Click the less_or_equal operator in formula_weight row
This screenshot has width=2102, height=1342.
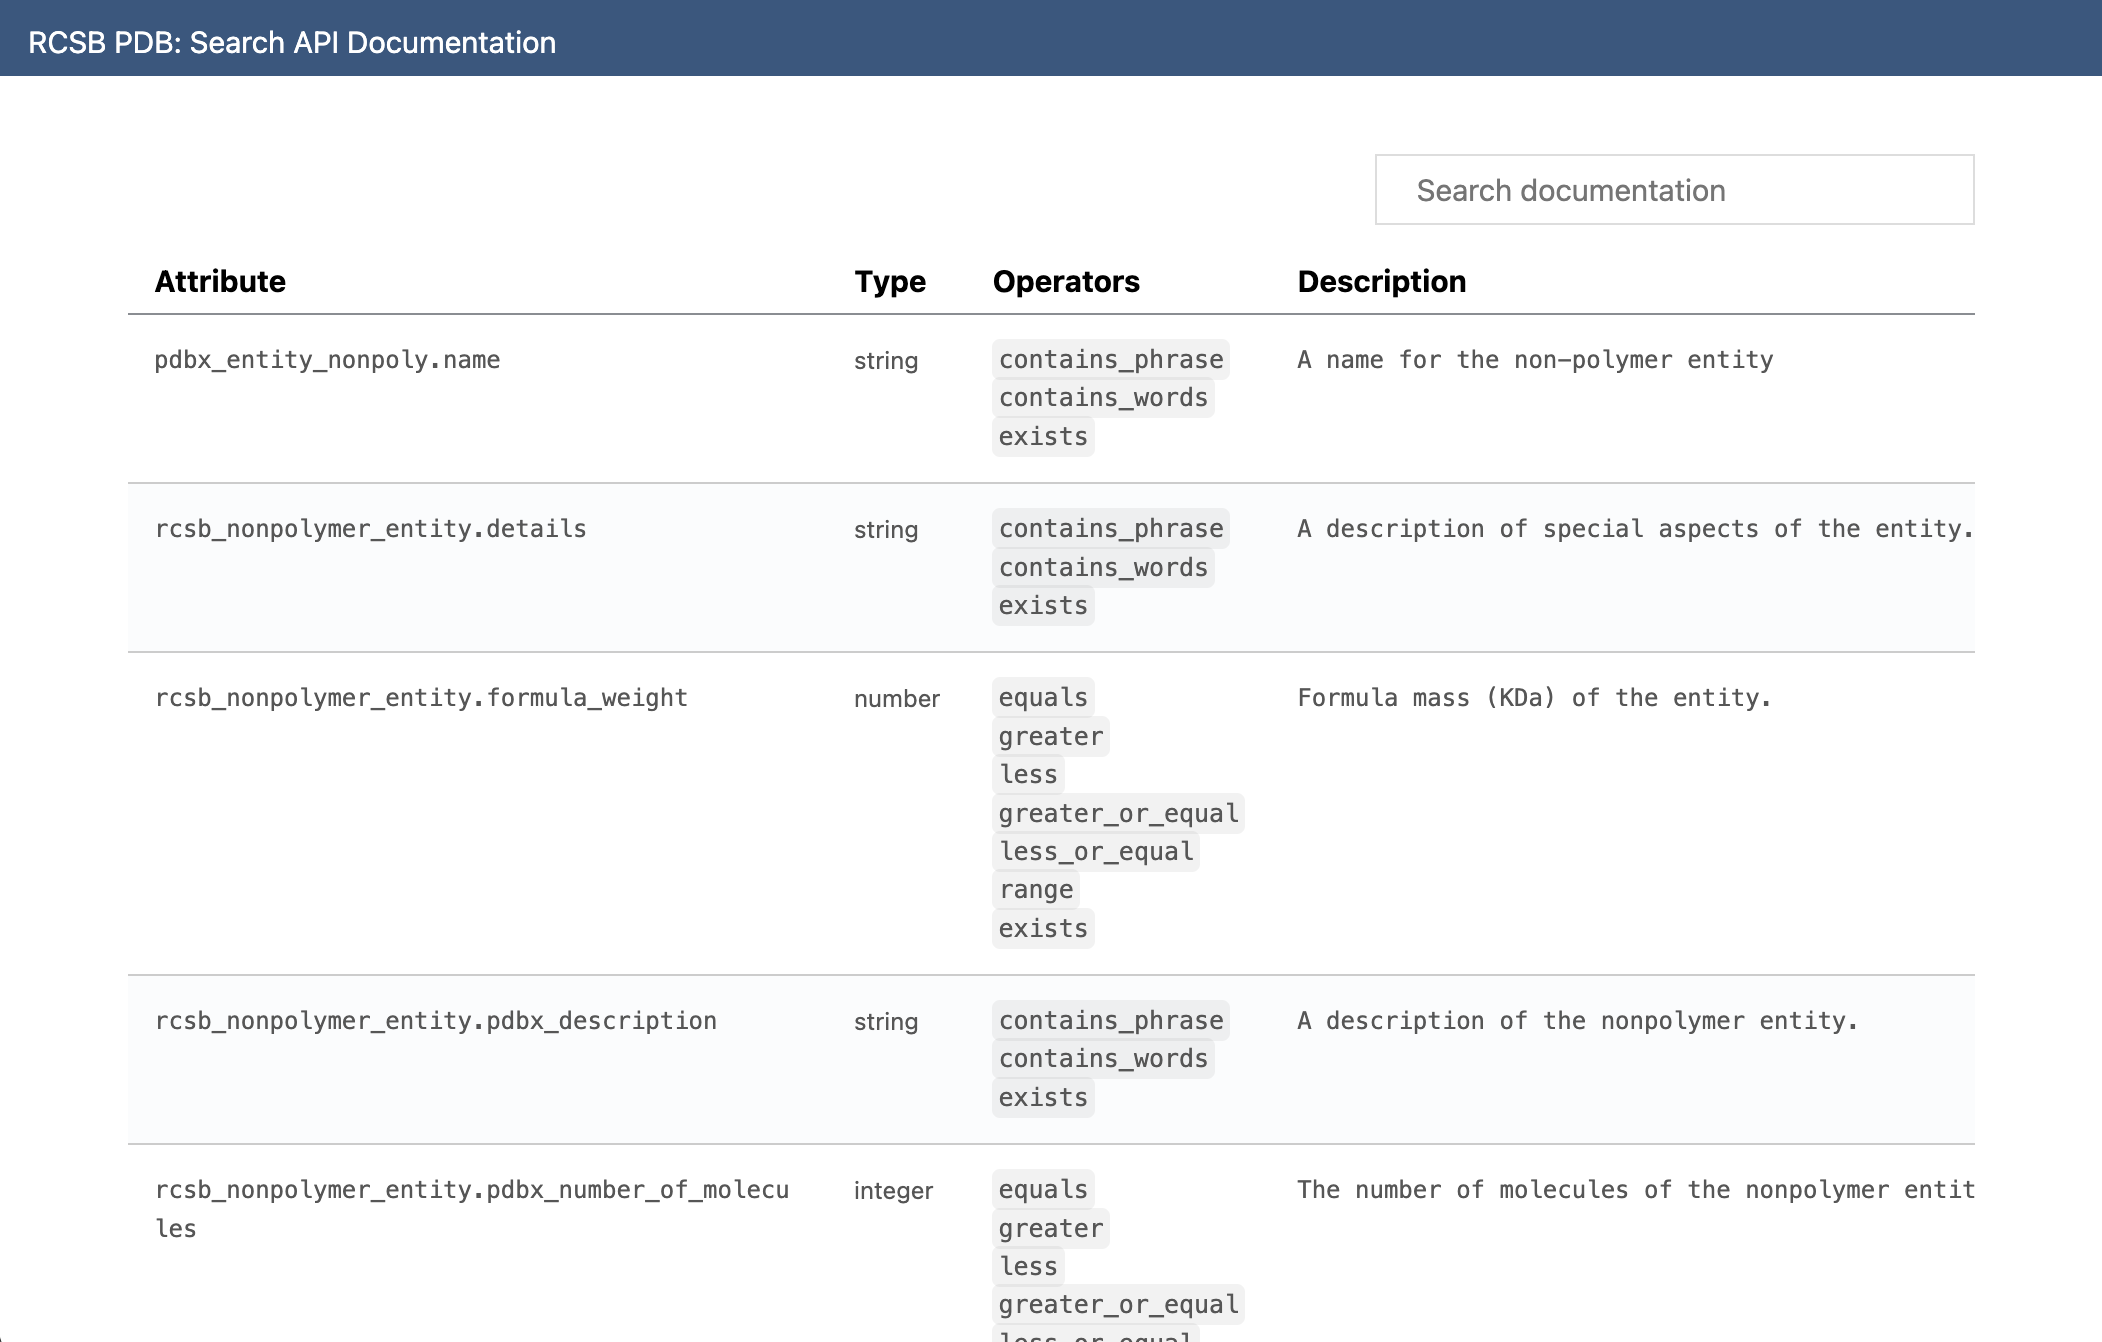(1095, 852)
